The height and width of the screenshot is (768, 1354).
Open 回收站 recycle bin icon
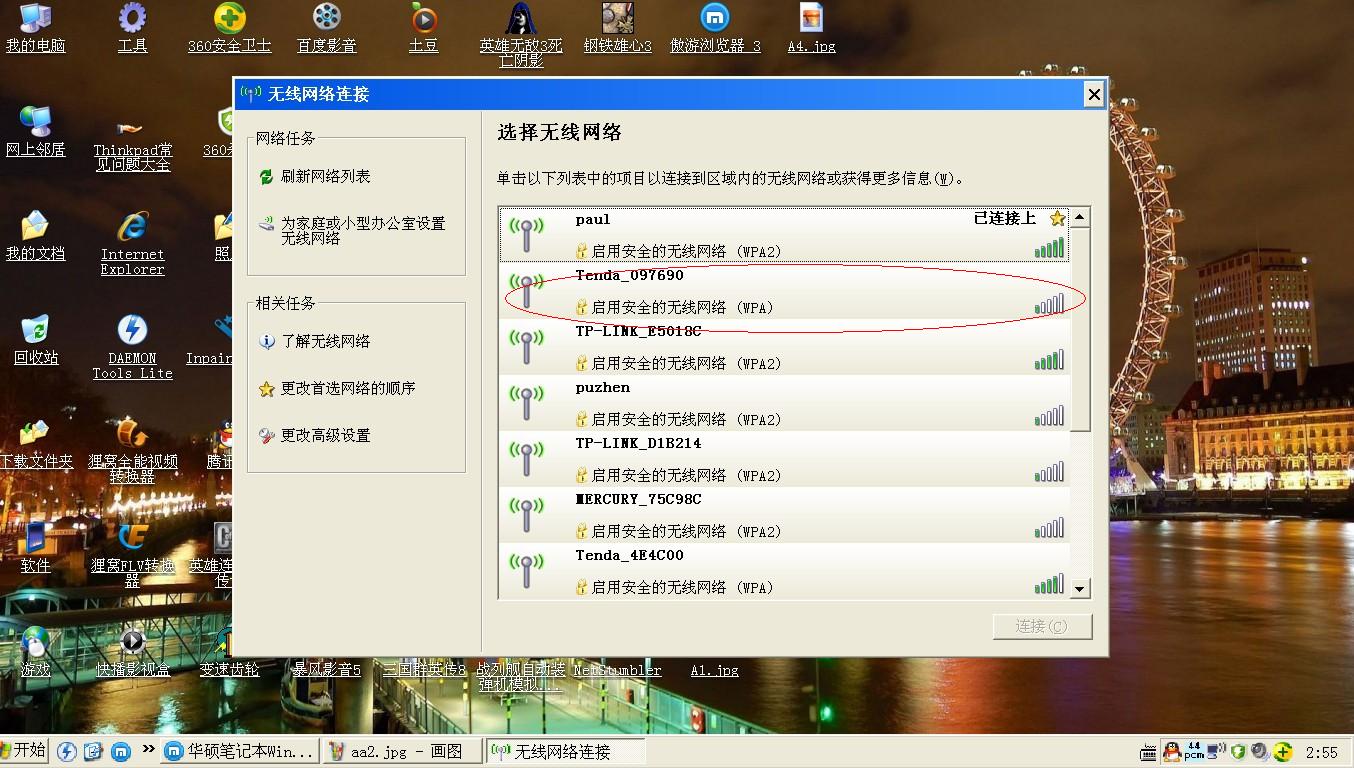coord(35,340)
